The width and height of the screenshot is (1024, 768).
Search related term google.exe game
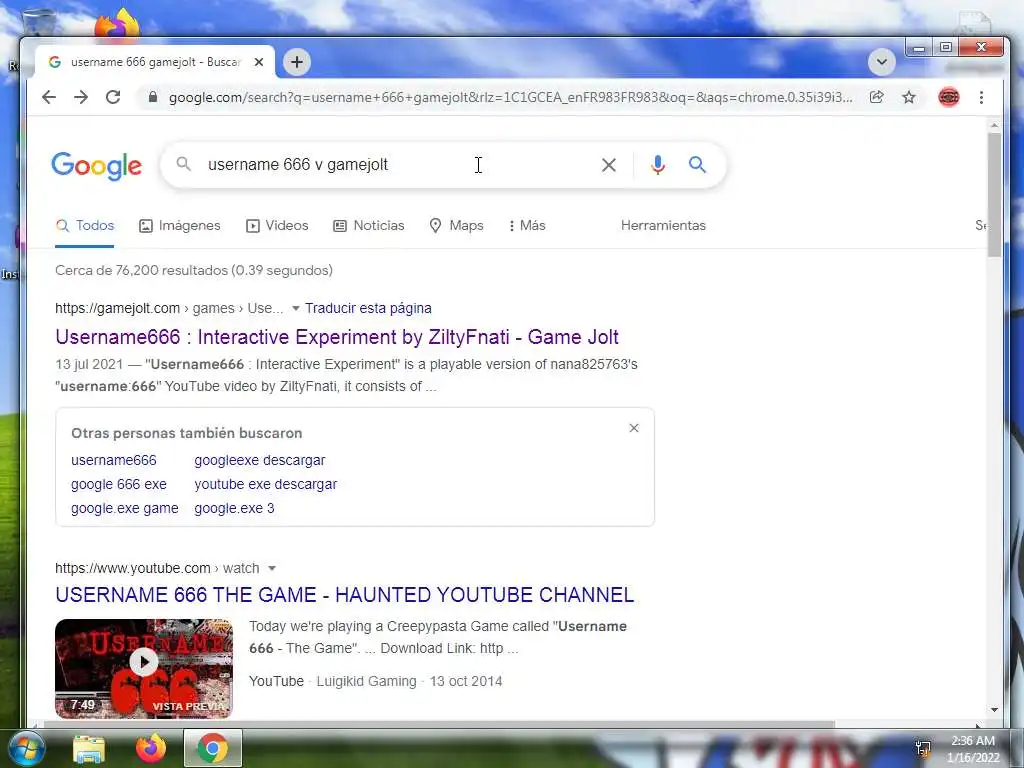click(x=124, y=508)
